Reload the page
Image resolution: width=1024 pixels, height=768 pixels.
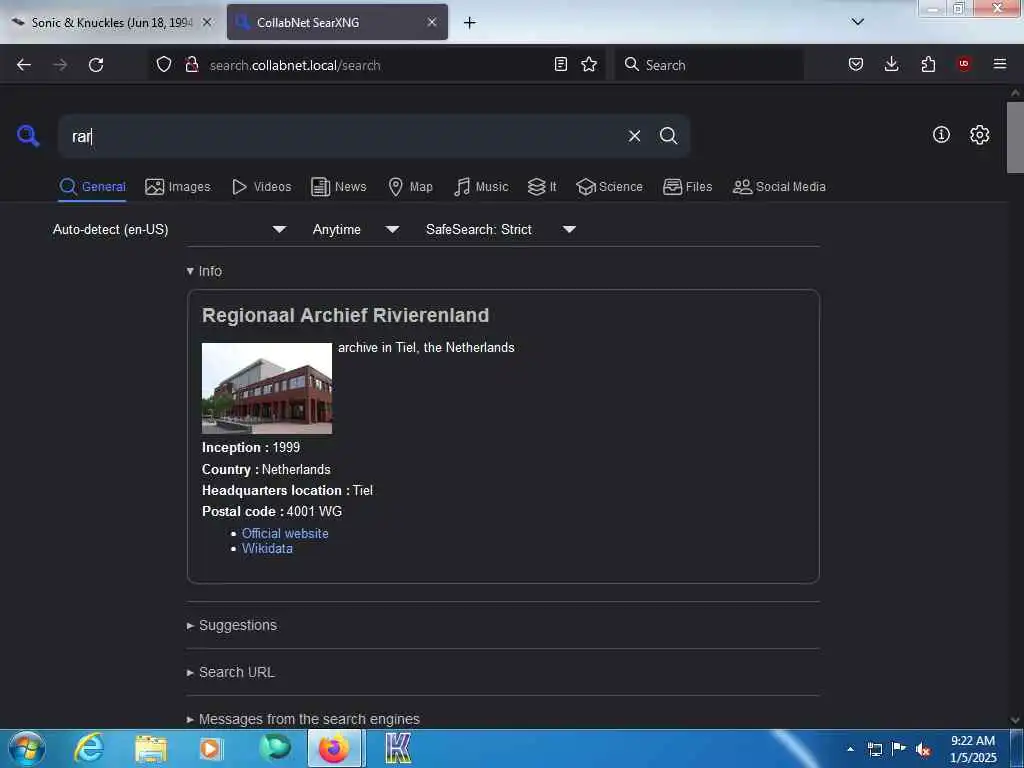tap(96, 65)
